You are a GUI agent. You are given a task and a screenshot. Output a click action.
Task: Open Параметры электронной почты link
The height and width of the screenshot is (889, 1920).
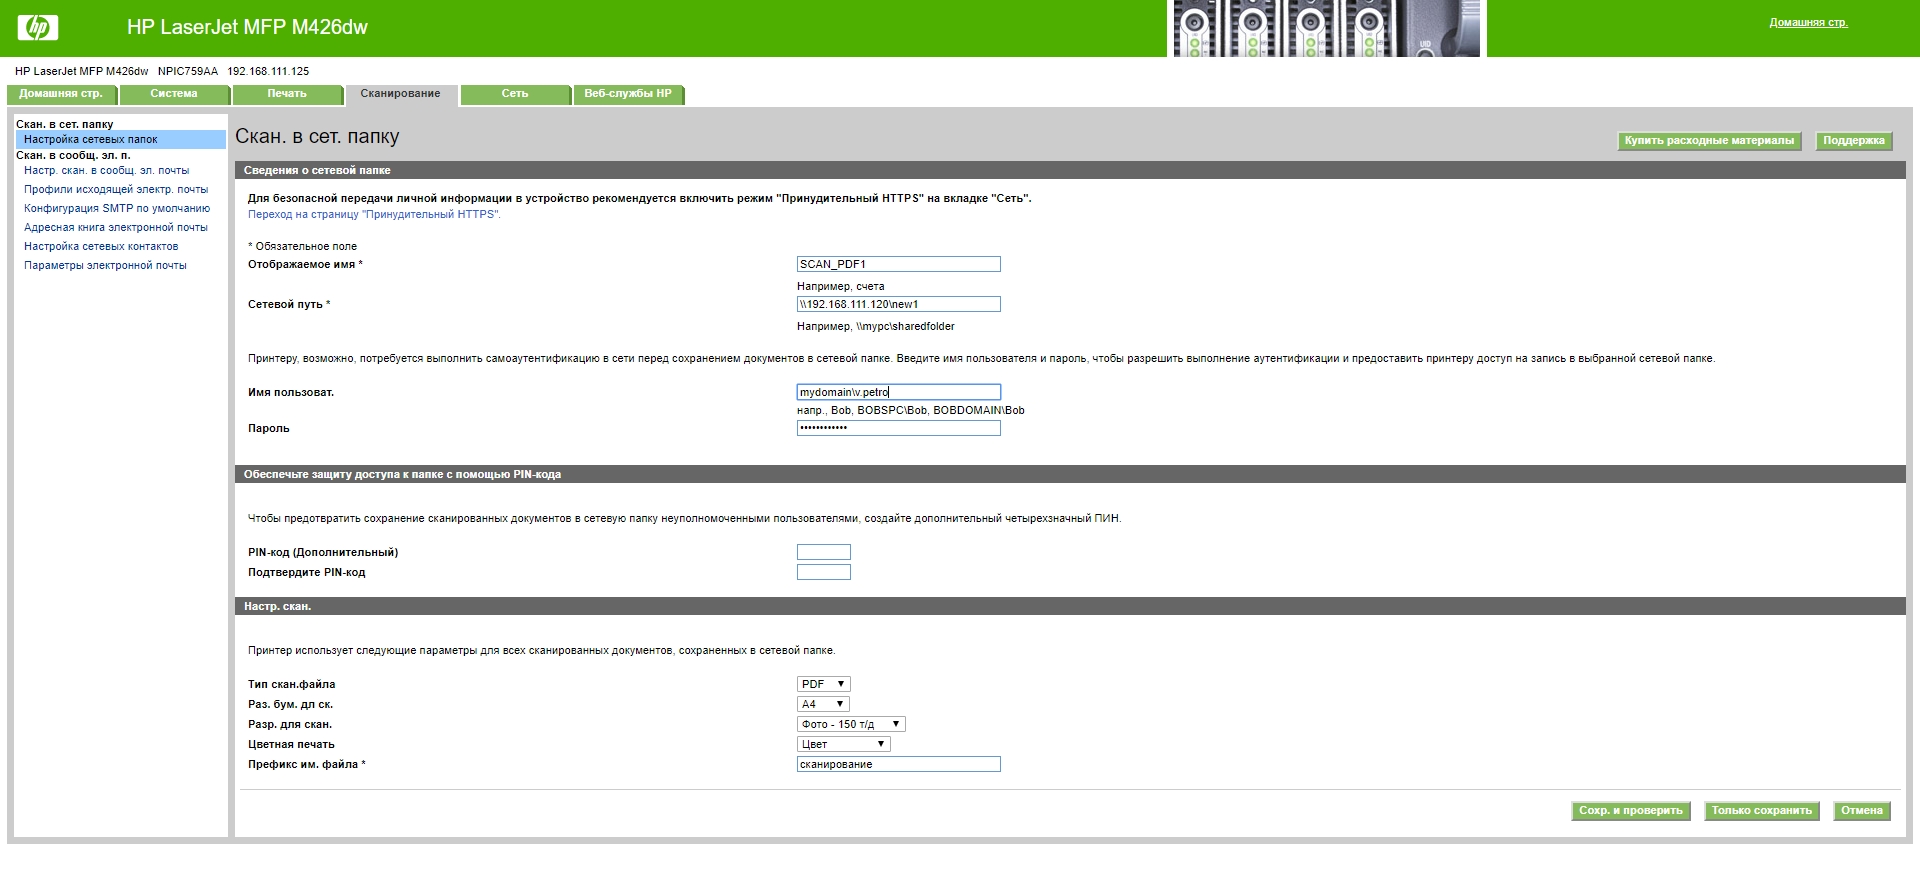point(105,266)
